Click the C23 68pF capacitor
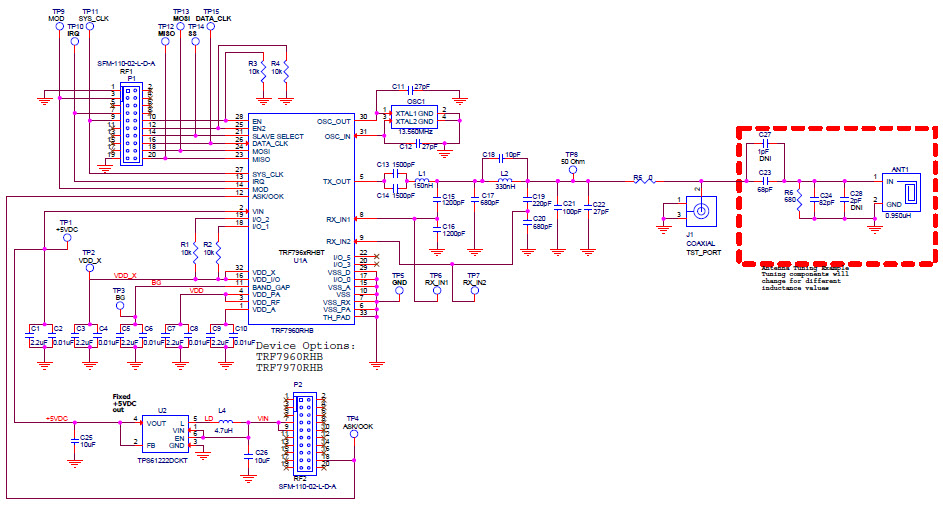This screenshot has height=505, width=943. pos(764,180)
